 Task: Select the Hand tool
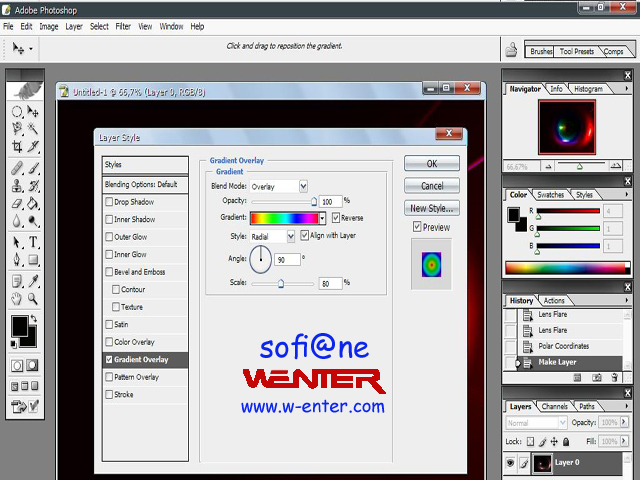17,298
